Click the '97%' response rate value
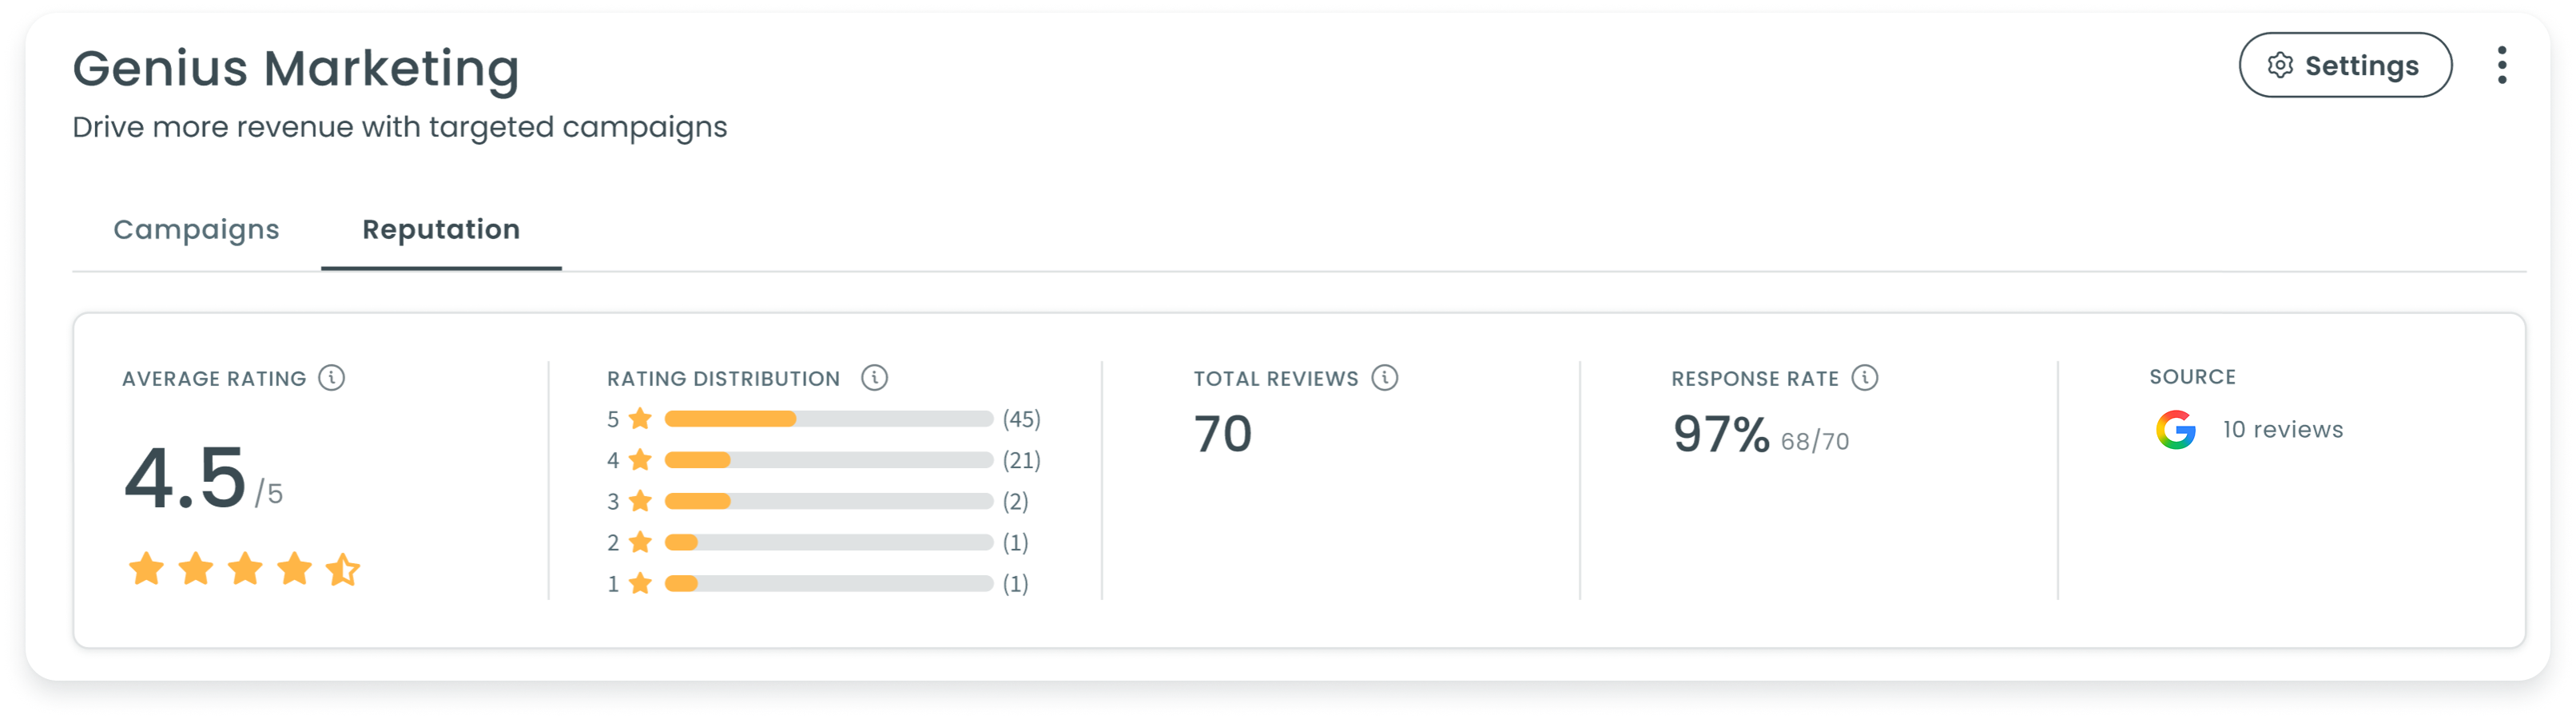 pos(1721,434)
